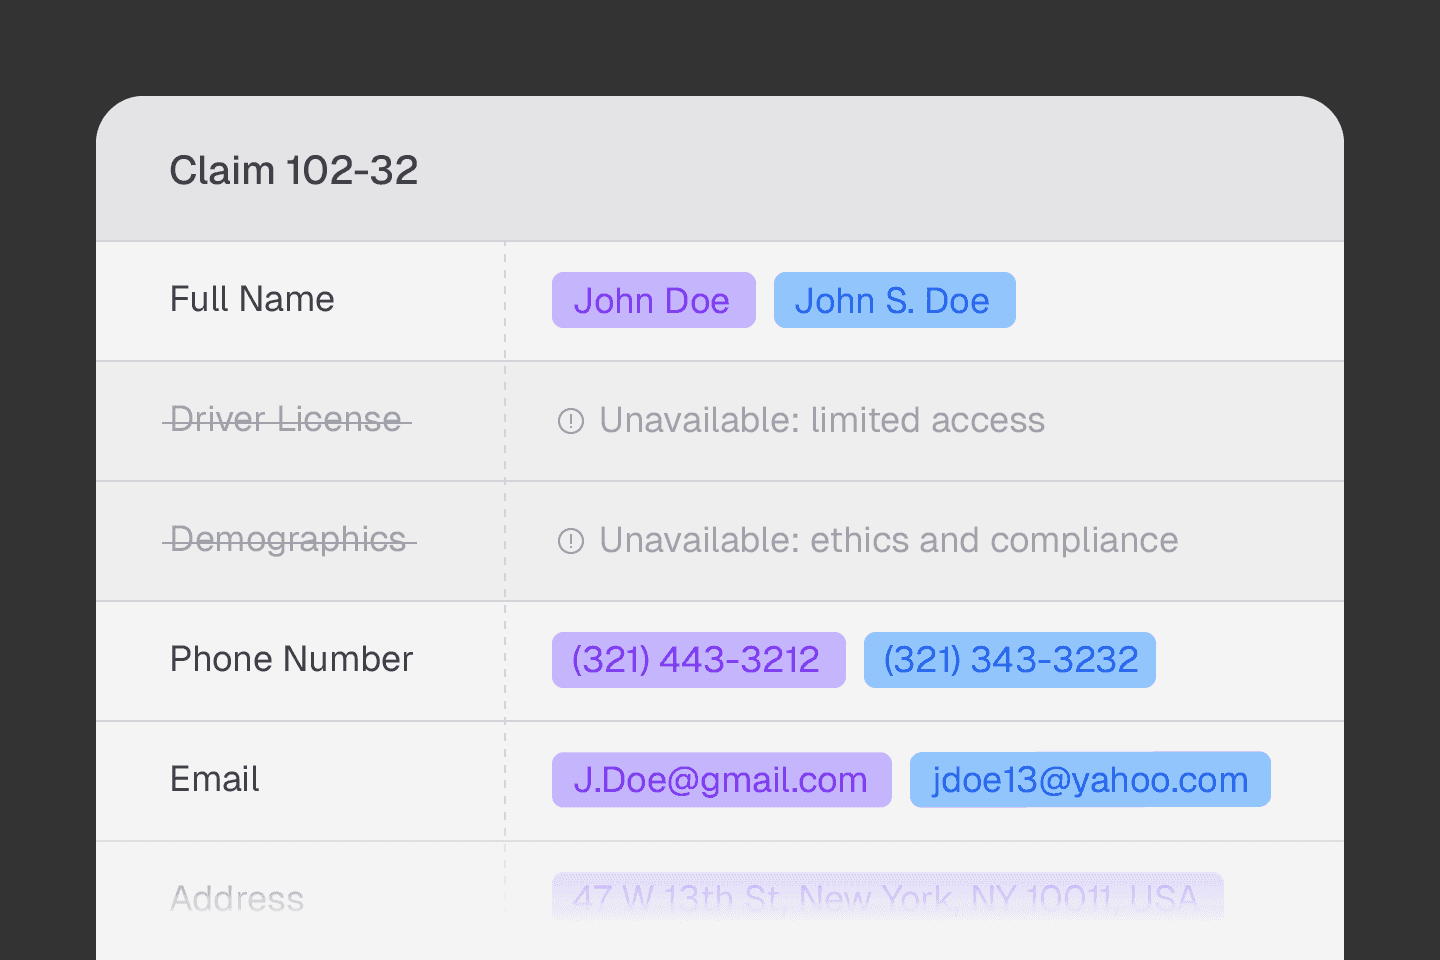Select the 'Full Name' row label

click(252, 299)
